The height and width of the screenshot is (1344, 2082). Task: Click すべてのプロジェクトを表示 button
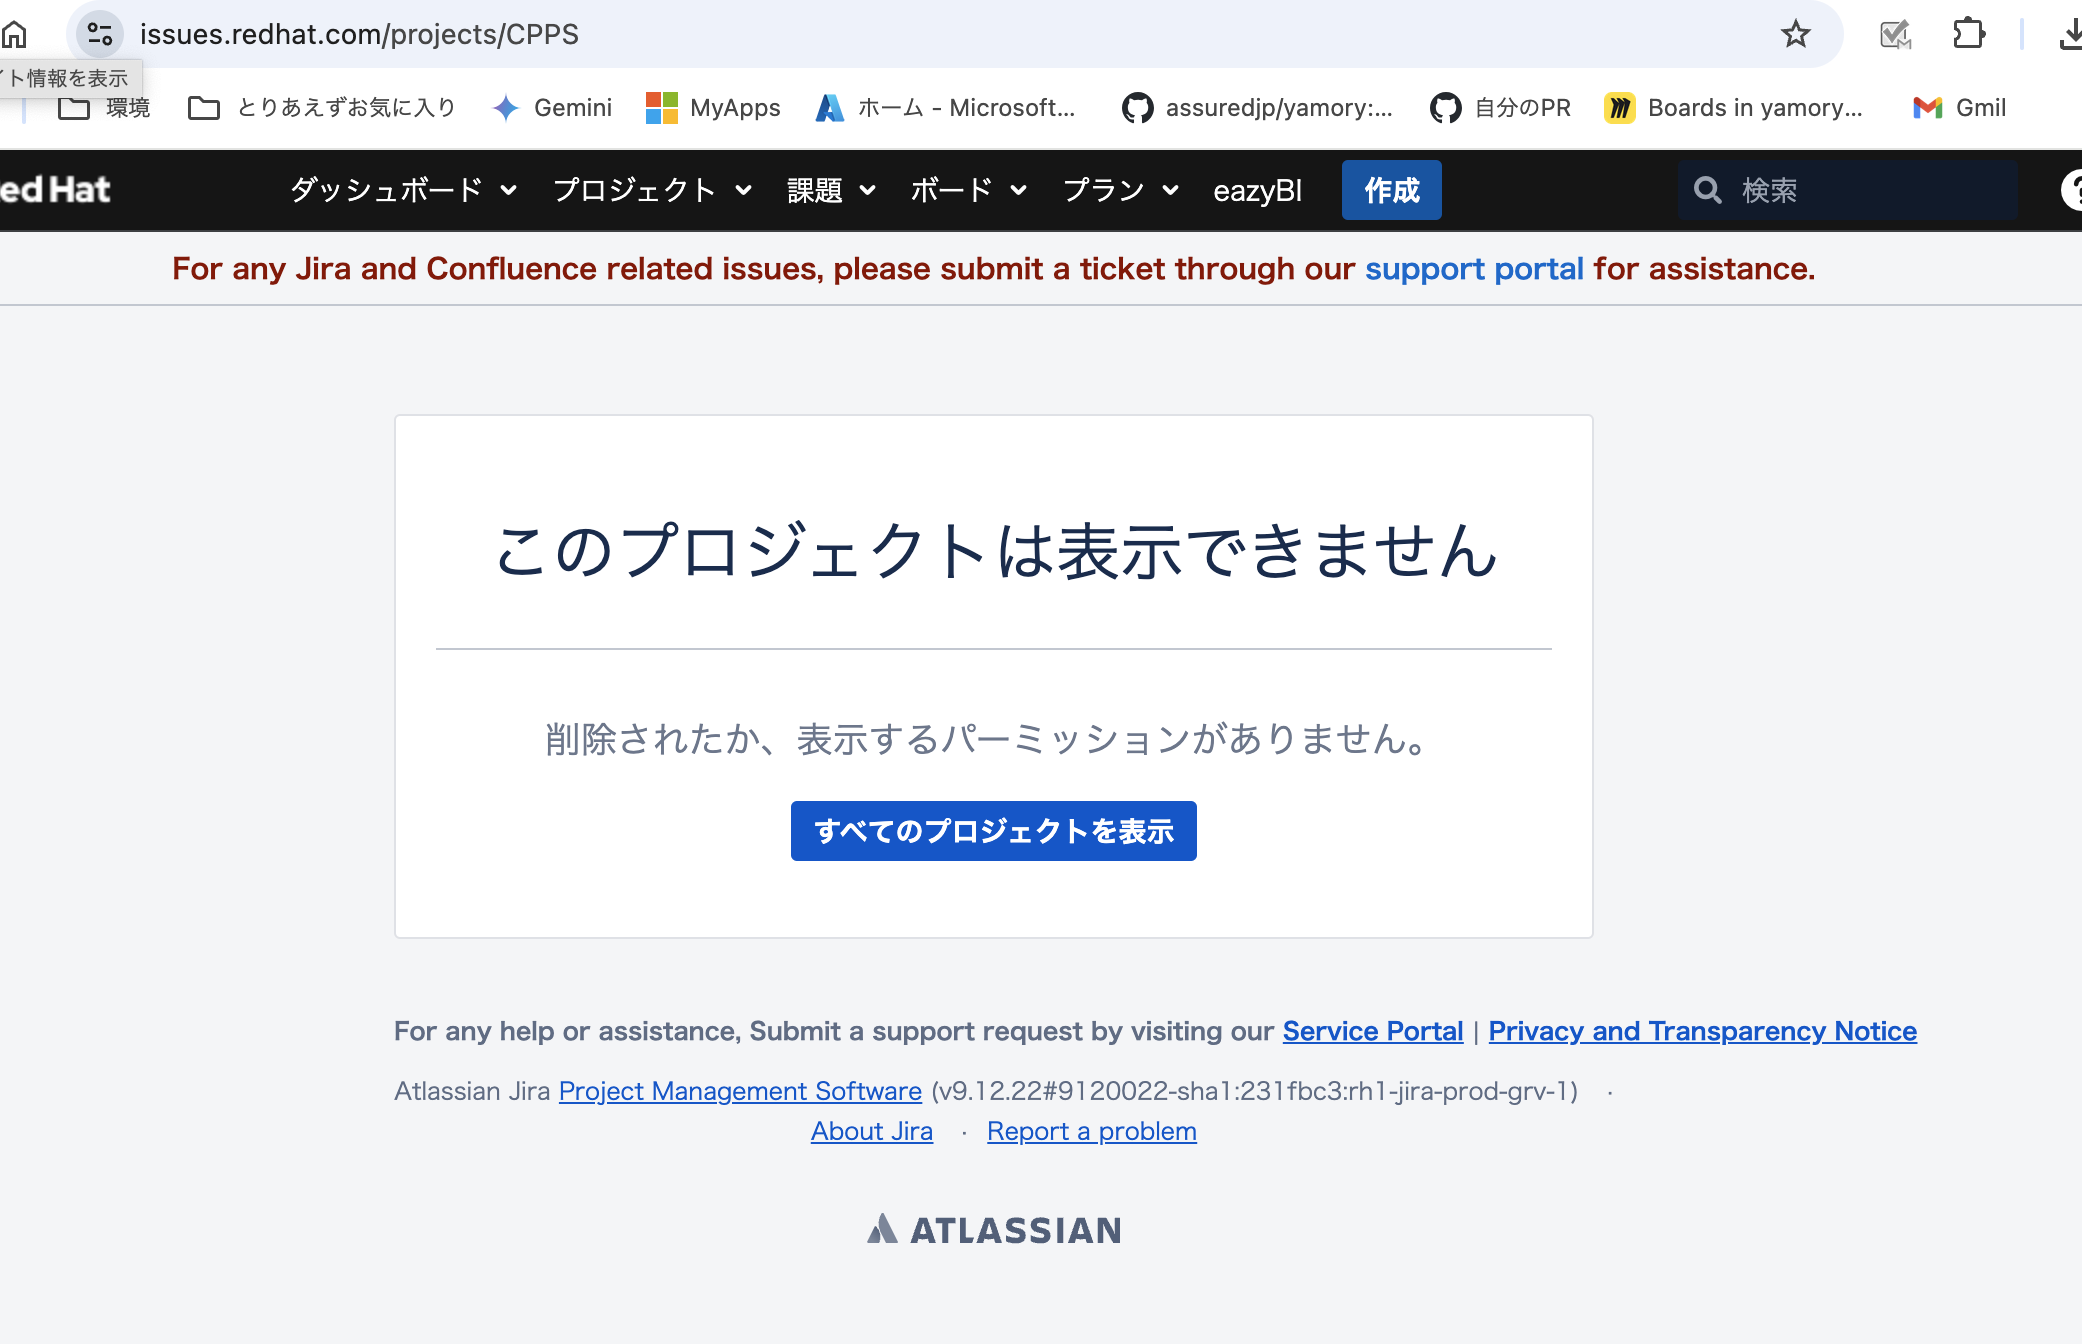coord(993,831)
